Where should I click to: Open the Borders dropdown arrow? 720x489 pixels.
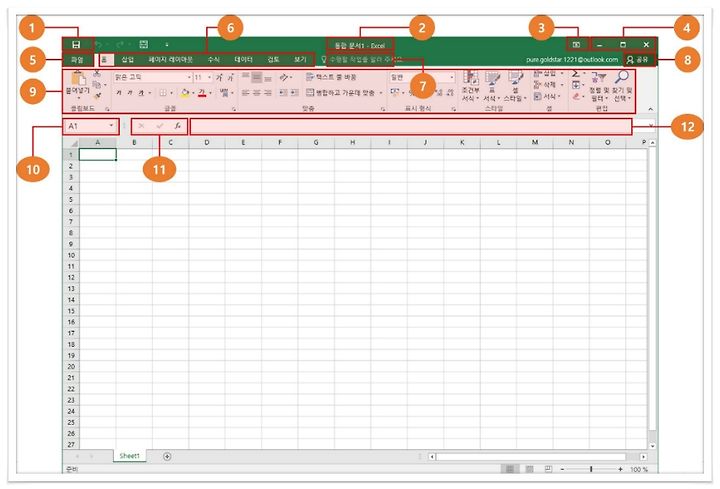(171, 93)
